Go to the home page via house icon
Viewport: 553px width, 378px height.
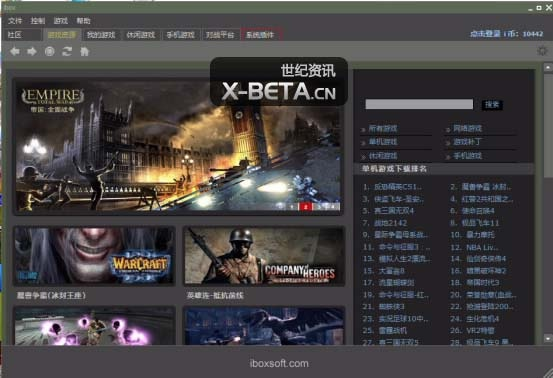tap(85, 51)
